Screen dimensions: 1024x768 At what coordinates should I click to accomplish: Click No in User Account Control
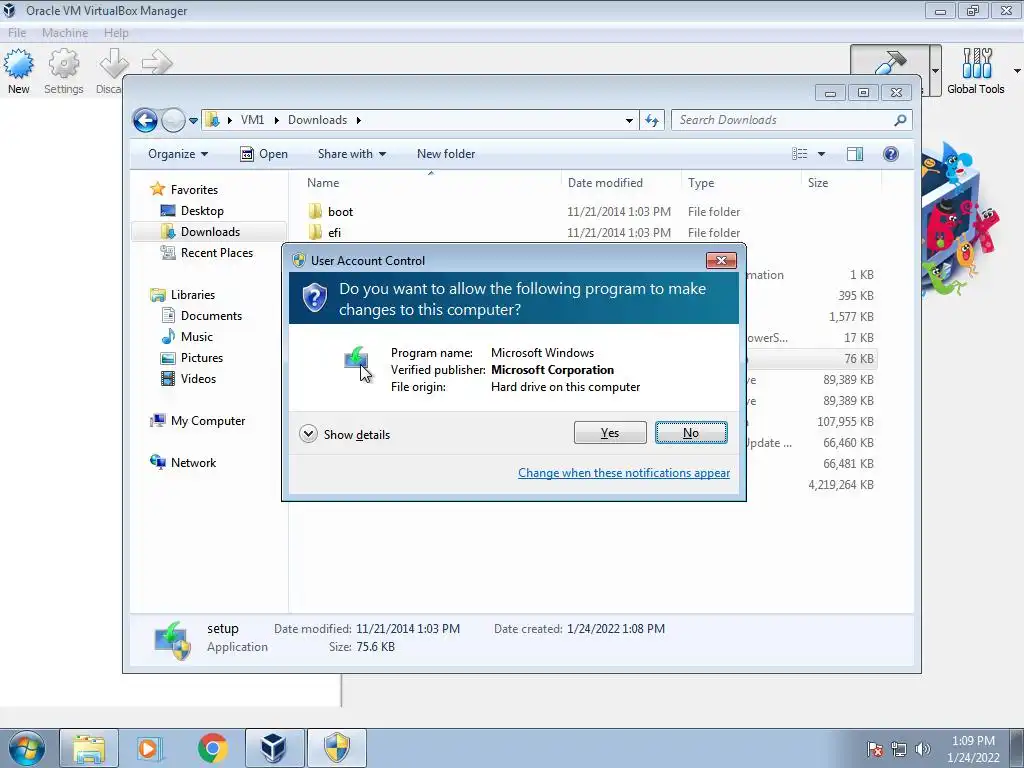coord(691,433)
